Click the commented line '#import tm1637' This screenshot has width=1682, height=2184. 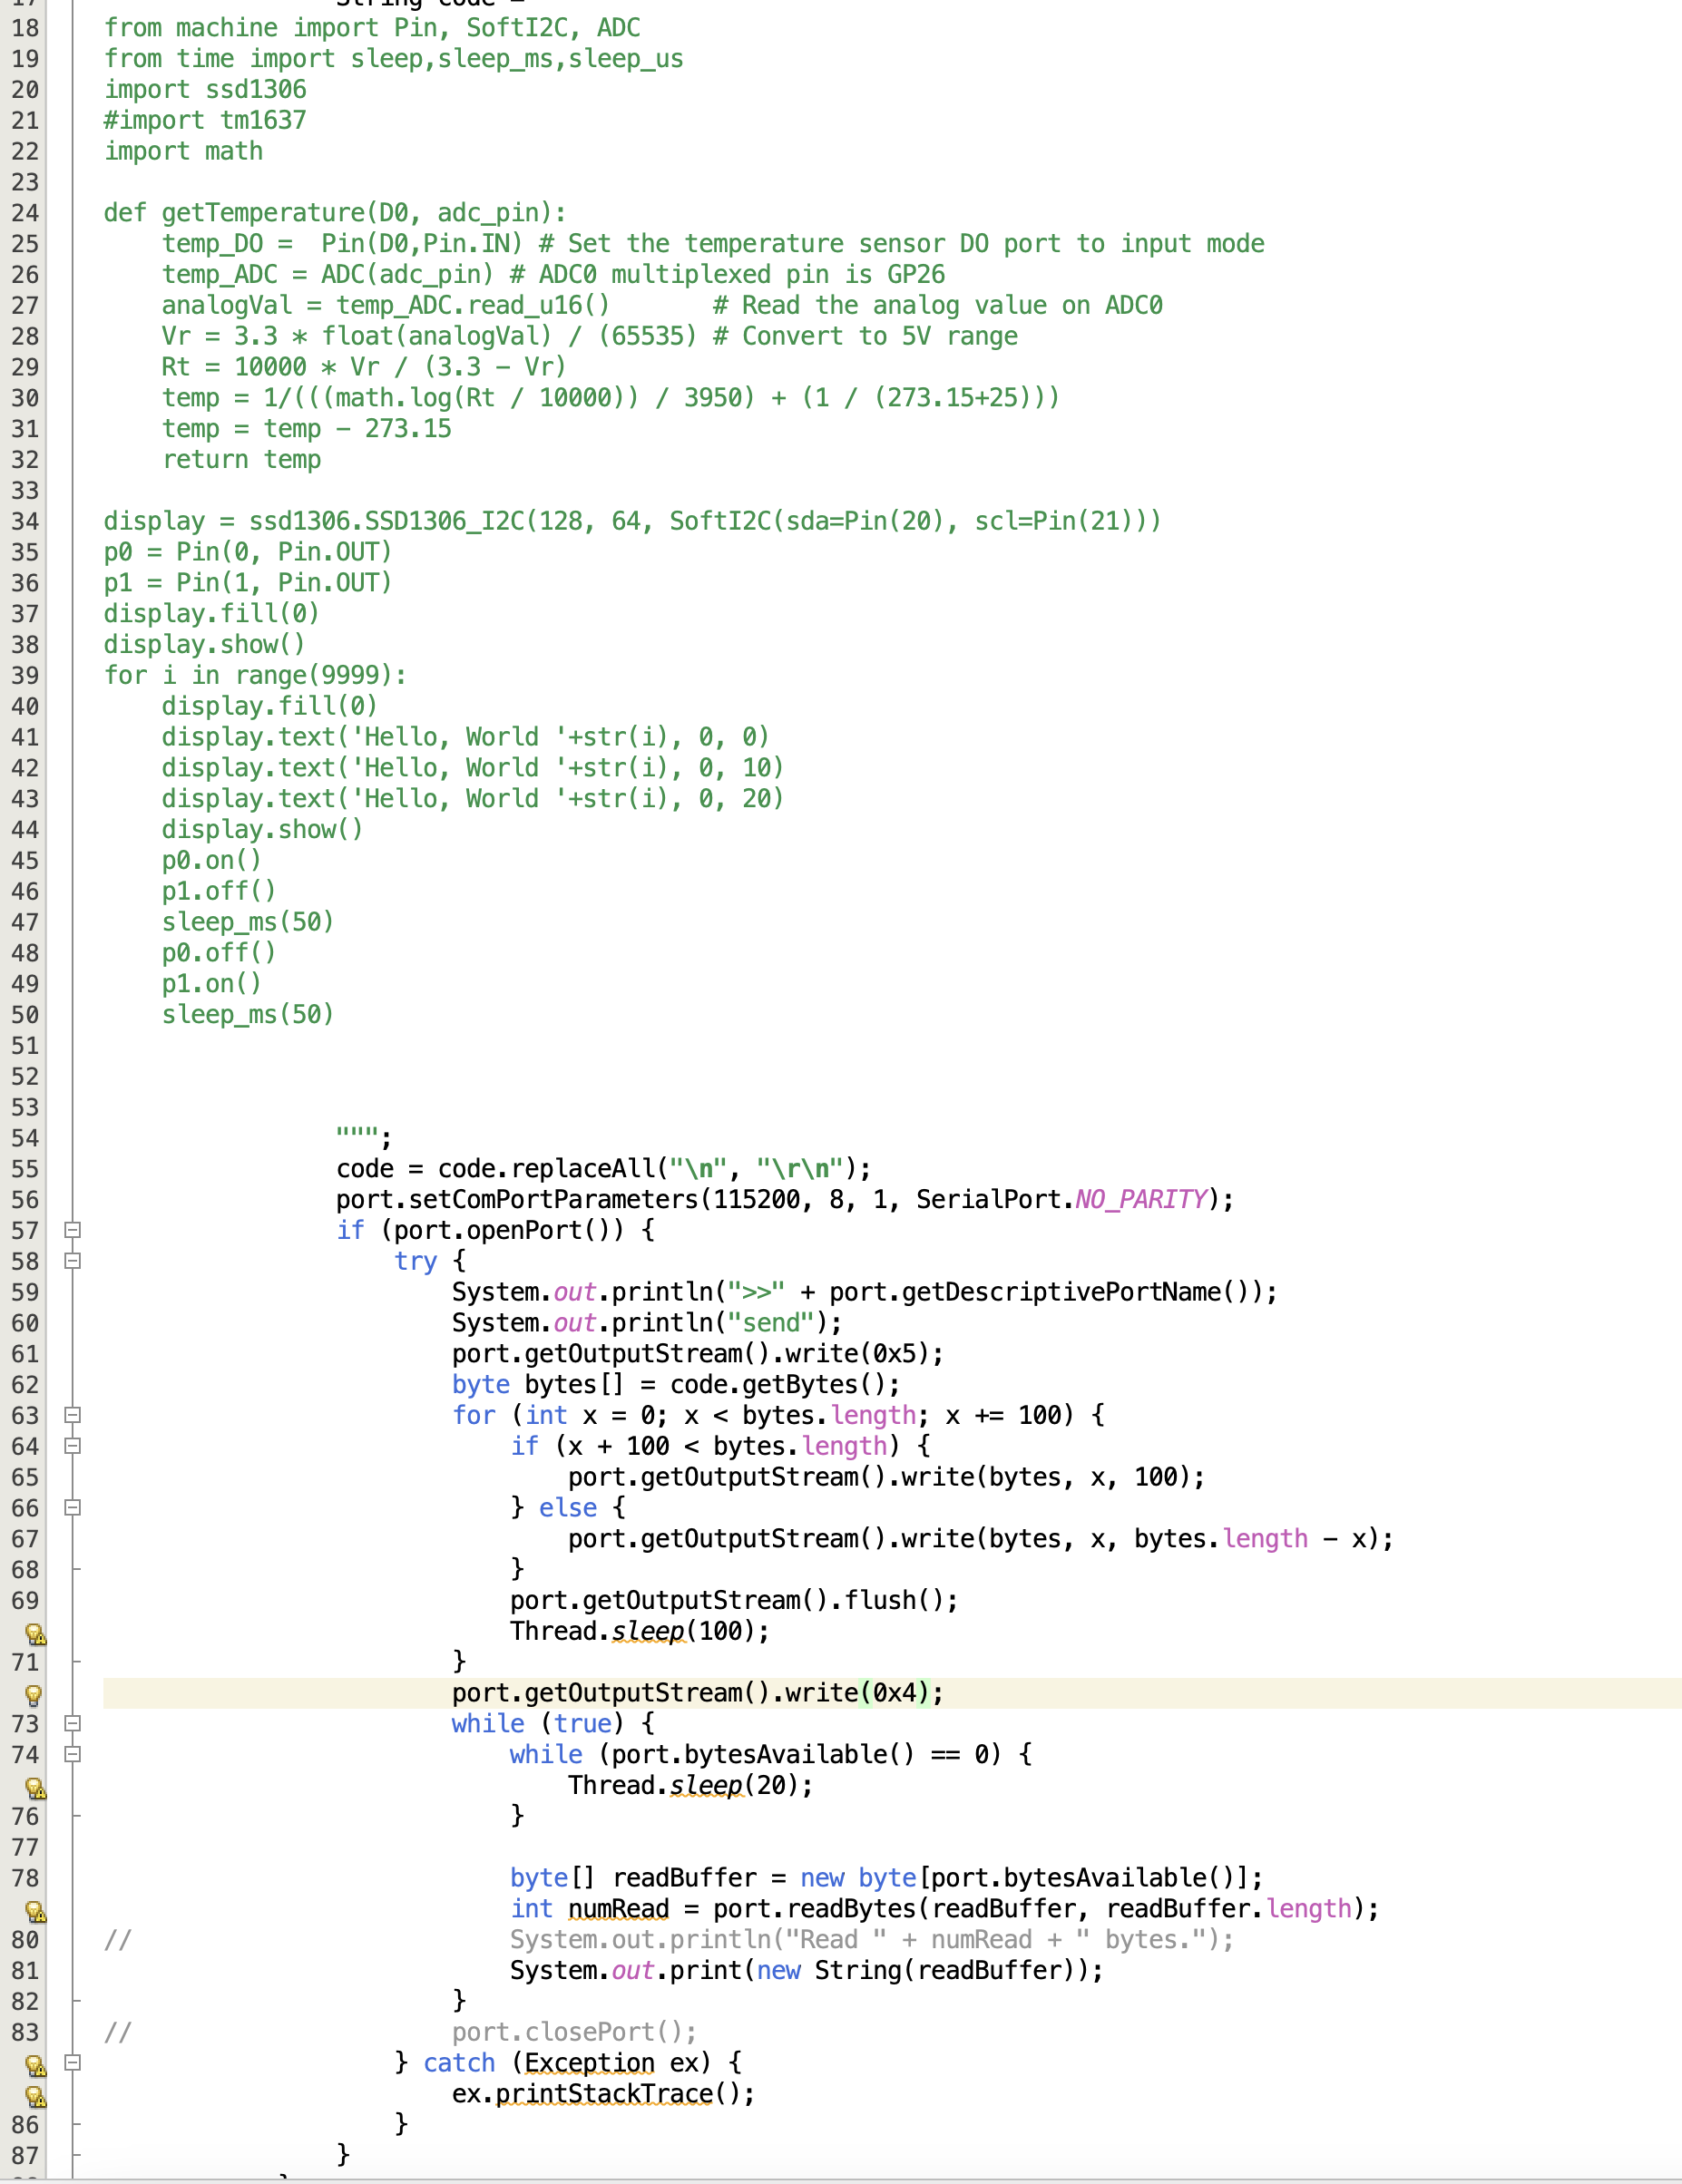click(x=205, y=120)
